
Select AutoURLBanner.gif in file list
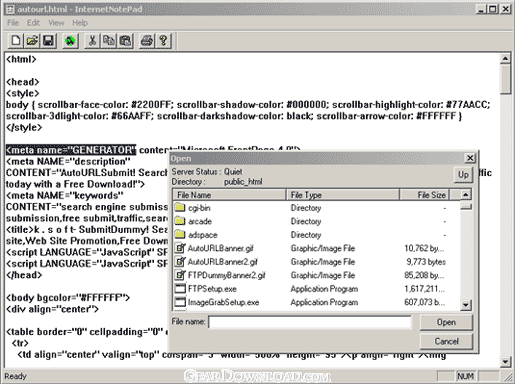[x=221, y=248]
